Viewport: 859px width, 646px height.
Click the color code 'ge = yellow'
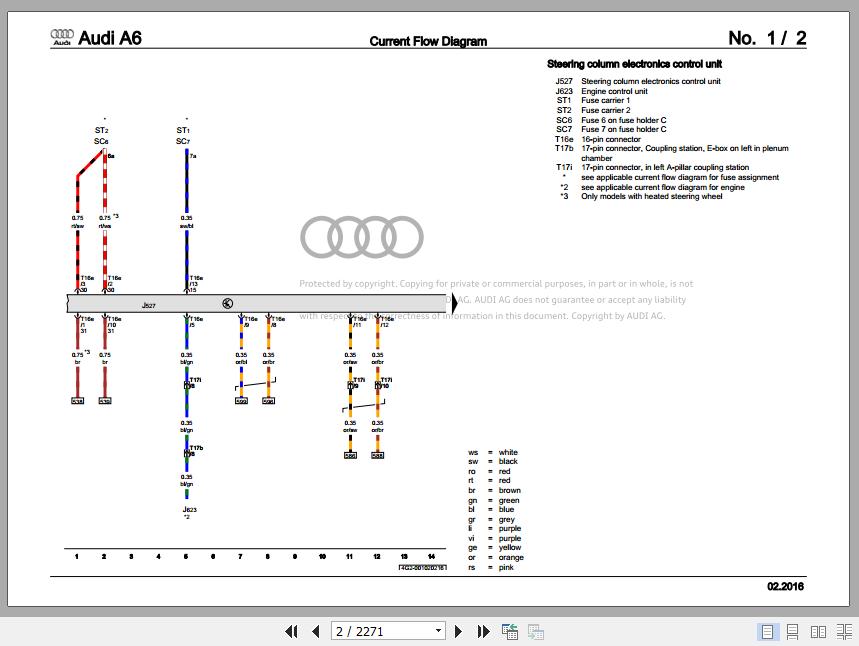(495, 547)
